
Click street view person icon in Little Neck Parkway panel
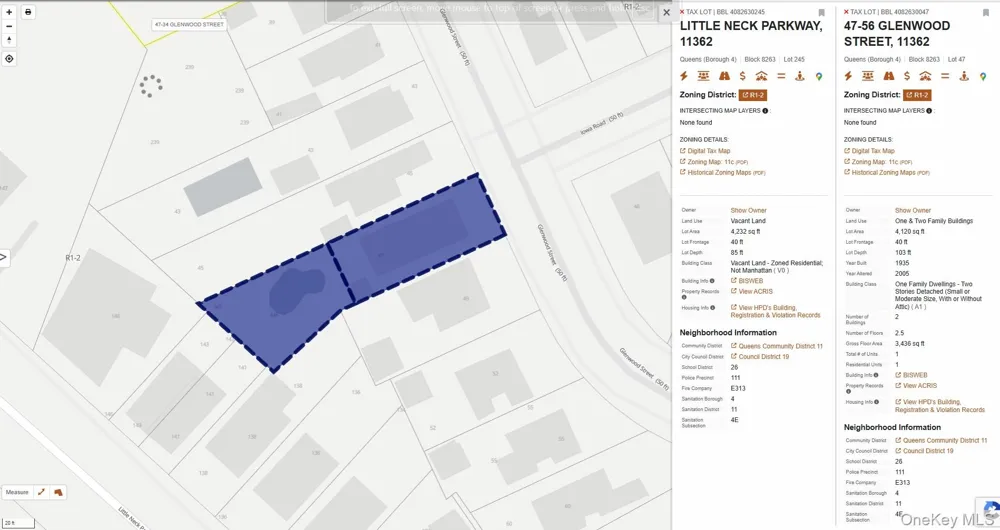pos(800,76)
